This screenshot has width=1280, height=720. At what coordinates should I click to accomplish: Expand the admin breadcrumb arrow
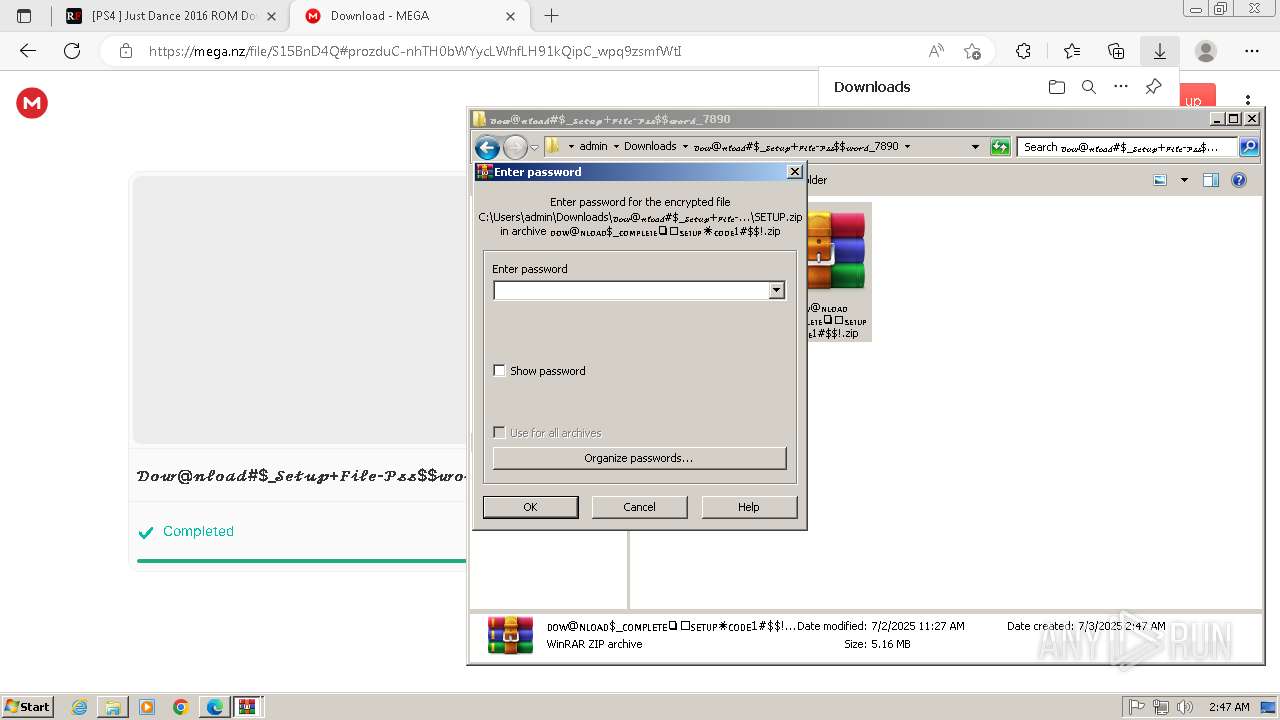point(616,146)
